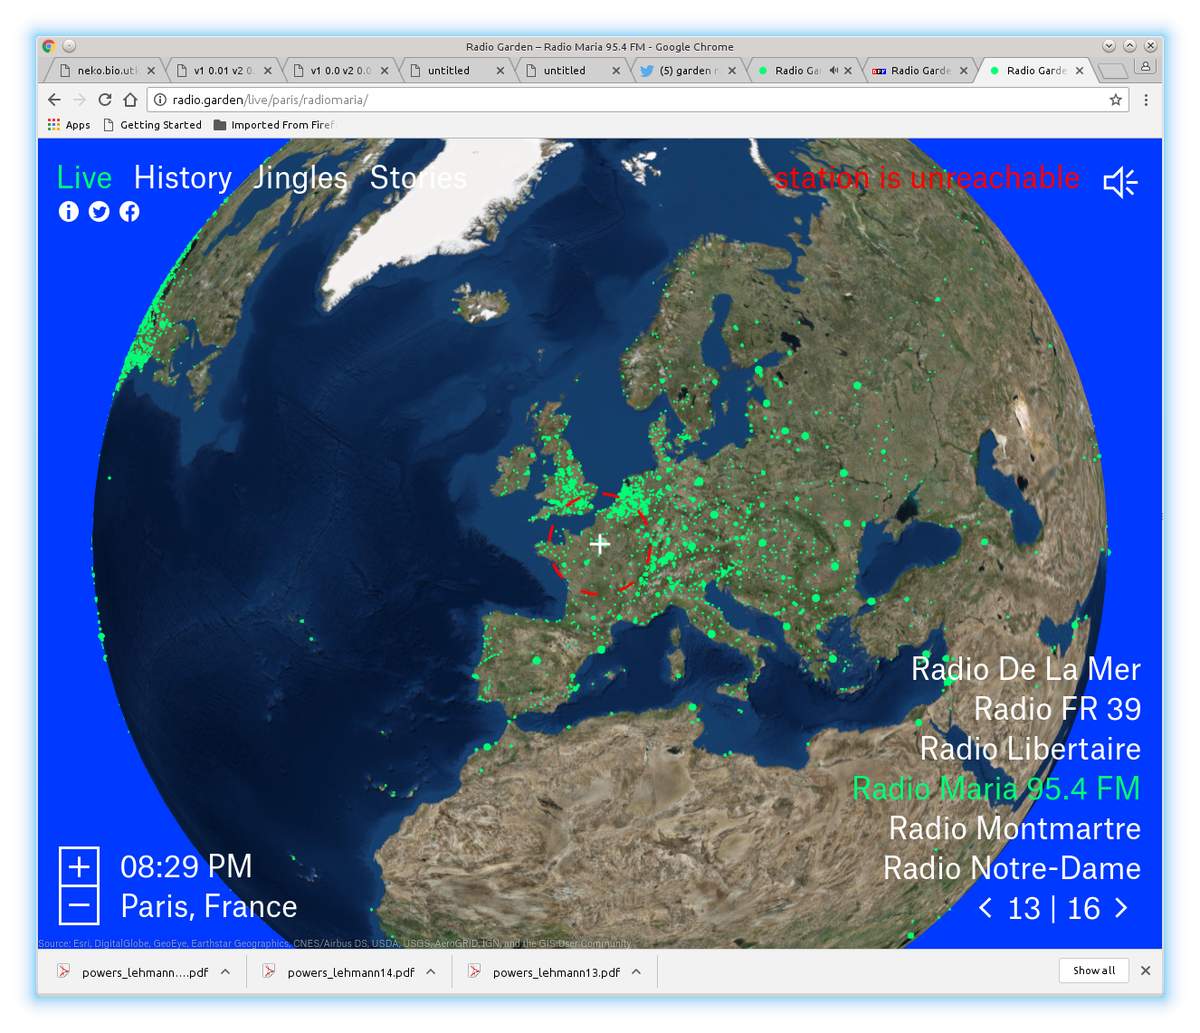Switch to the neko.bio.utk tab
1200x1033 pixels.
tap(108, 71)
